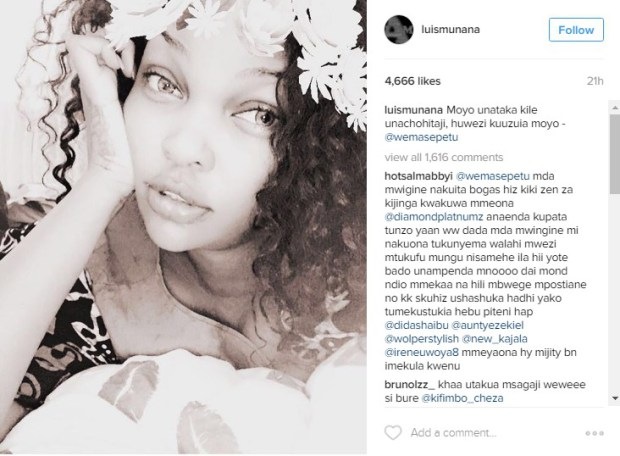Image resolution: width=620 pixels, height=456 pixels.
Task: Open @new_kajala mention link
Action: [495, 339]
